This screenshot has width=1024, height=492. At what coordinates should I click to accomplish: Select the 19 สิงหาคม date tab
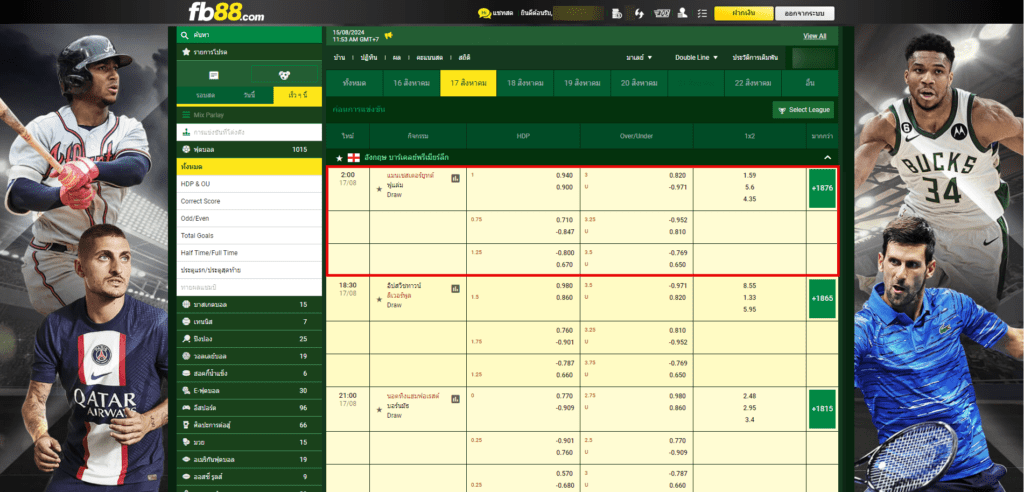click(x=582, y=83)
